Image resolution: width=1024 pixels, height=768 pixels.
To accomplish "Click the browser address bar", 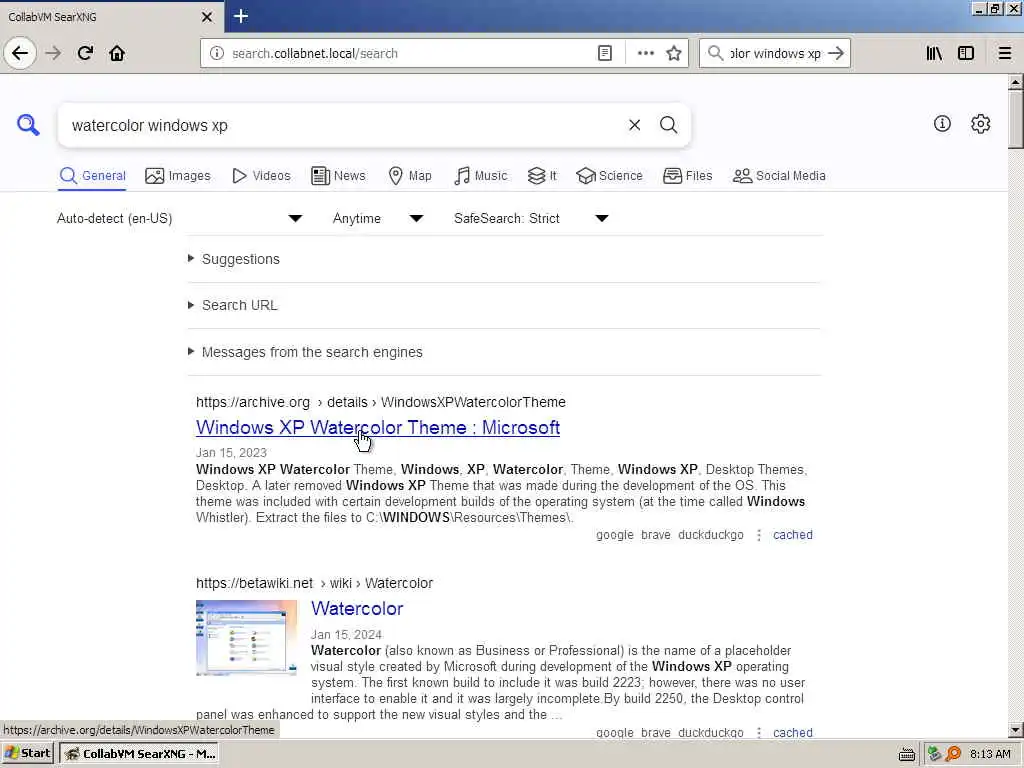I will click(411, 54).
